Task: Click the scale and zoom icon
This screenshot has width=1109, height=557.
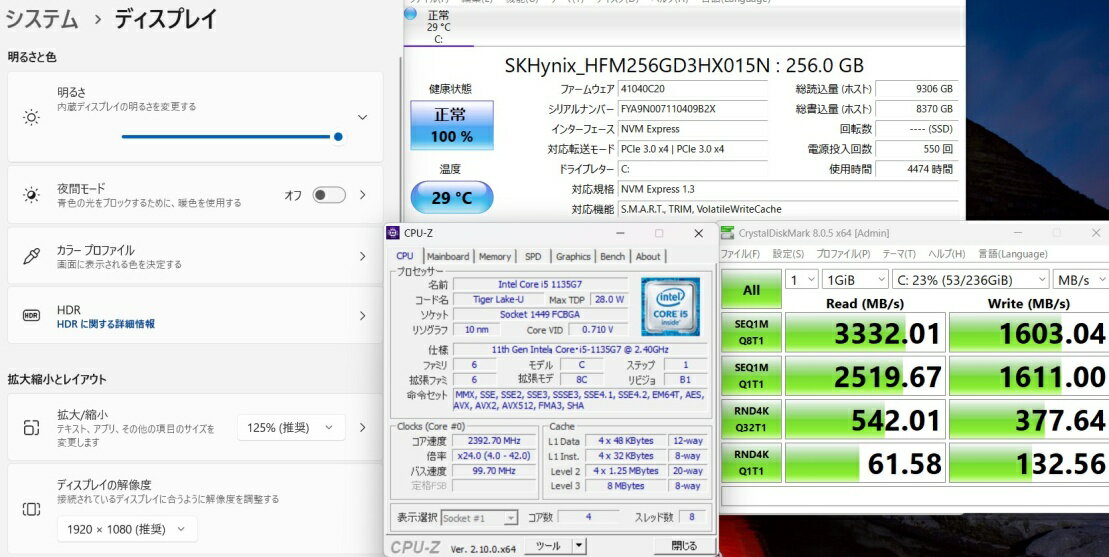Action: [32, 428]
